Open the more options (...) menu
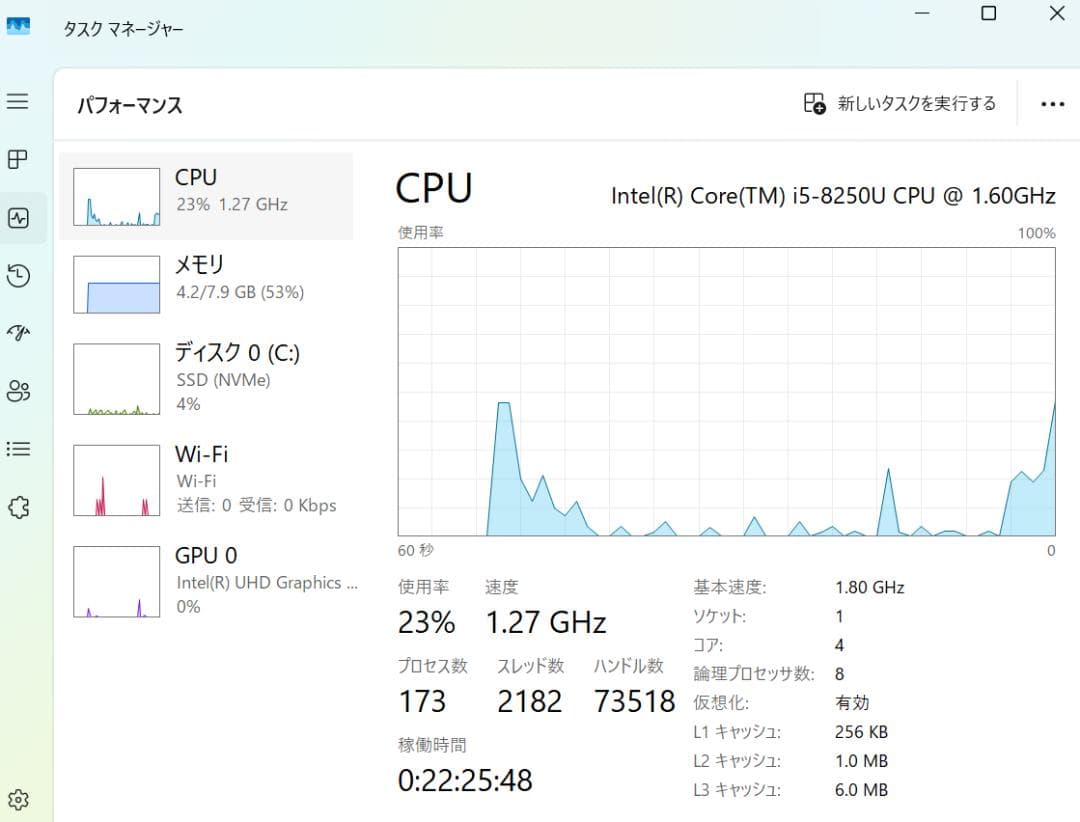The height and width of the screenshot is (822, 1080). tap(1052, 103)
